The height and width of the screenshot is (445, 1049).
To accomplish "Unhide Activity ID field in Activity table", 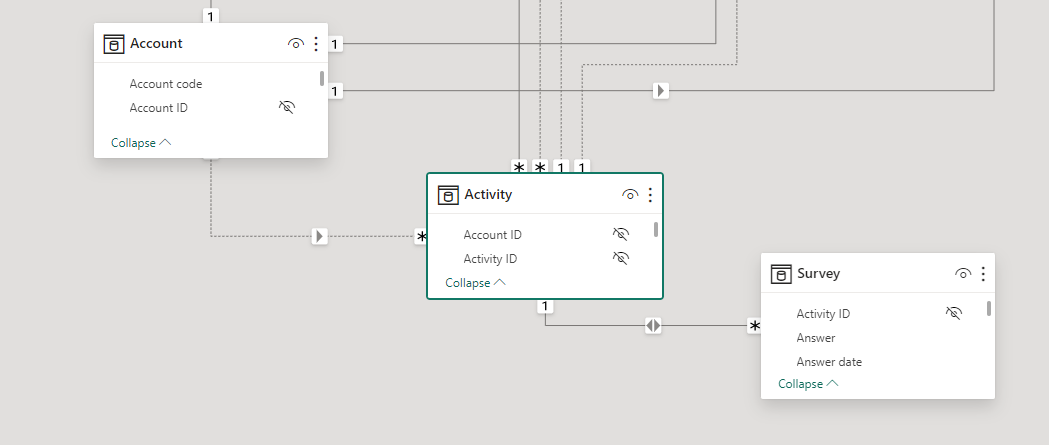I will click(x=621, y=258).
